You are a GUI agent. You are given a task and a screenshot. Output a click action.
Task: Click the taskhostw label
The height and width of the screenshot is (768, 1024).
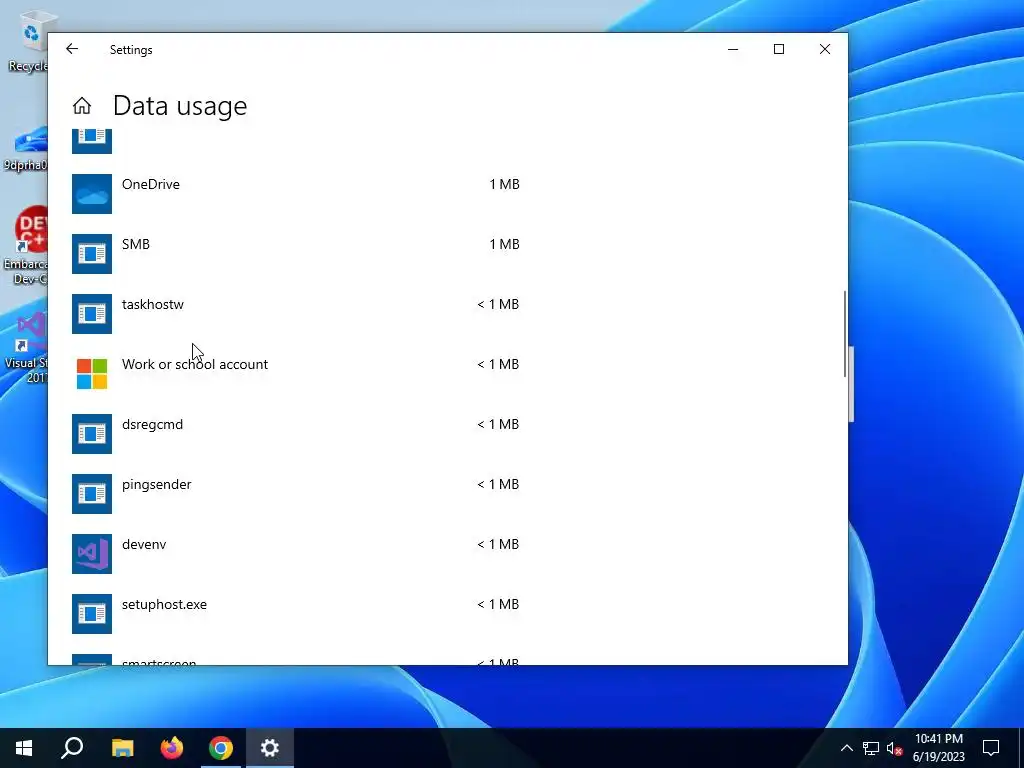[x=153, y=304]
